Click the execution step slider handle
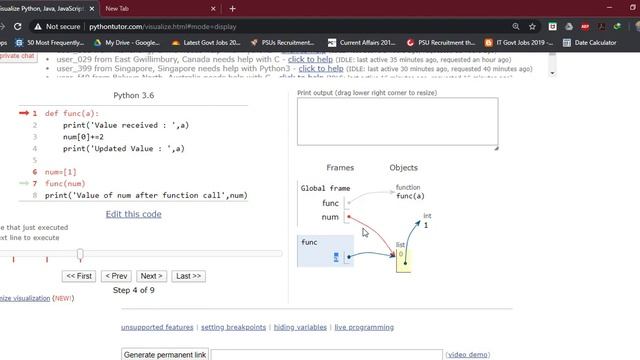 80,254
